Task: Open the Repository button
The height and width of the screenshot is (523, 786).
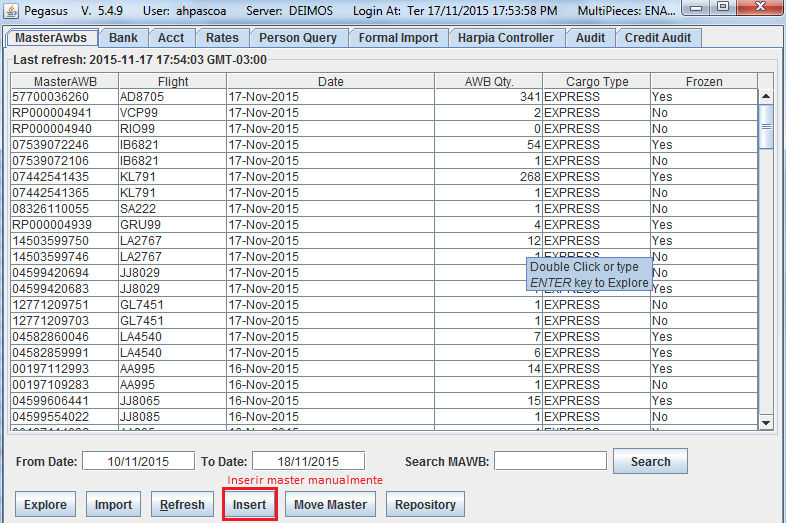Action: click(425, 504)
